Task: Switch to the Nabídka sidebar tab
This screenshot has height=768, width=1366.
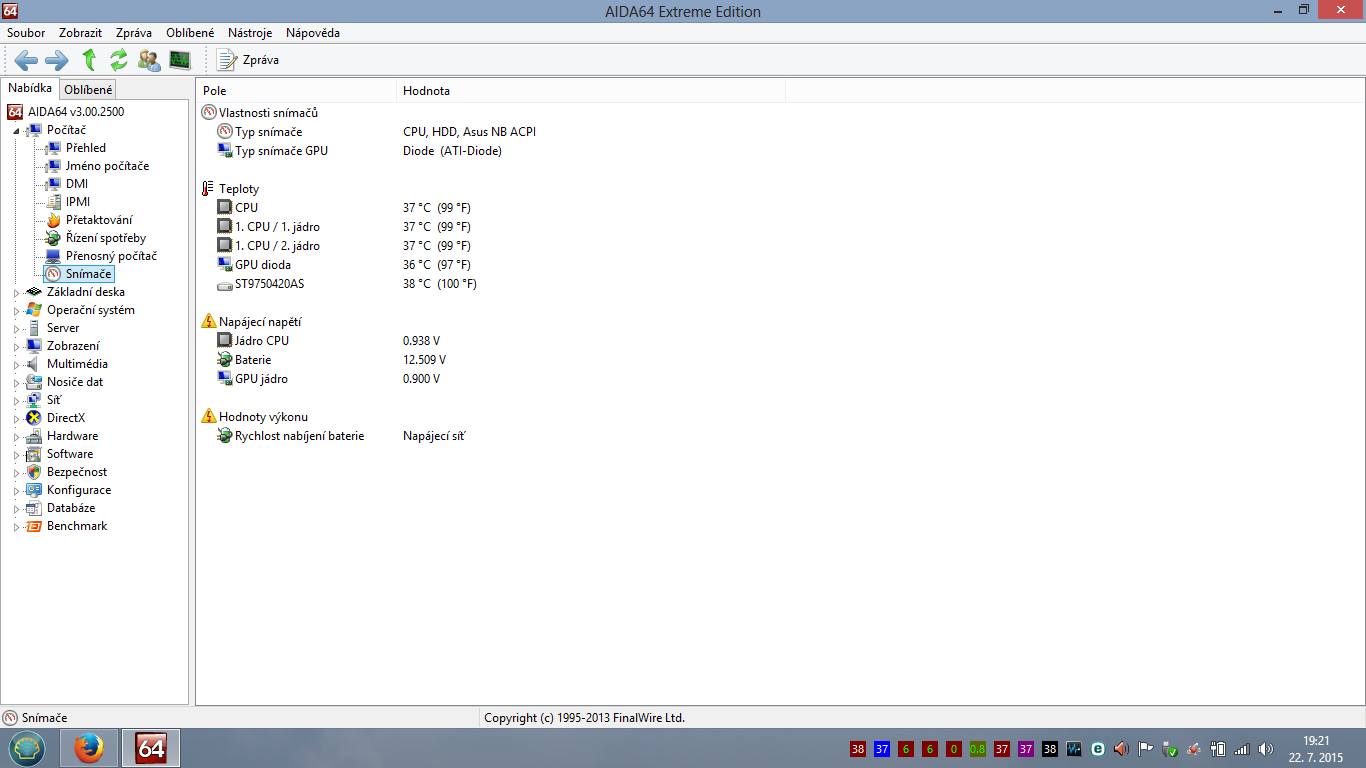Action: pos(30,88)
